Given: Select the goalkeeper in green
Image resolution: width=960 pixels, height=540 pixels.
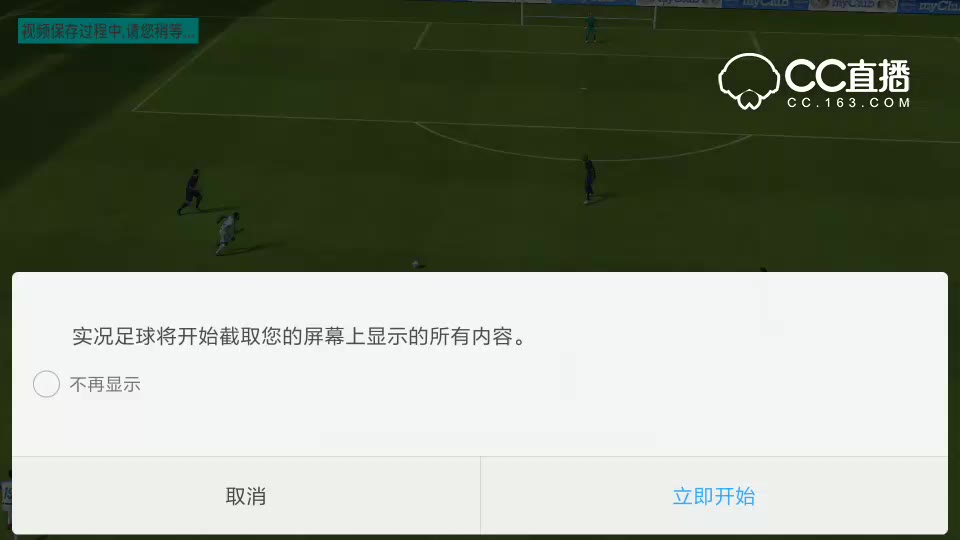Looking at the screenshot, I should (x=590, y=28).
